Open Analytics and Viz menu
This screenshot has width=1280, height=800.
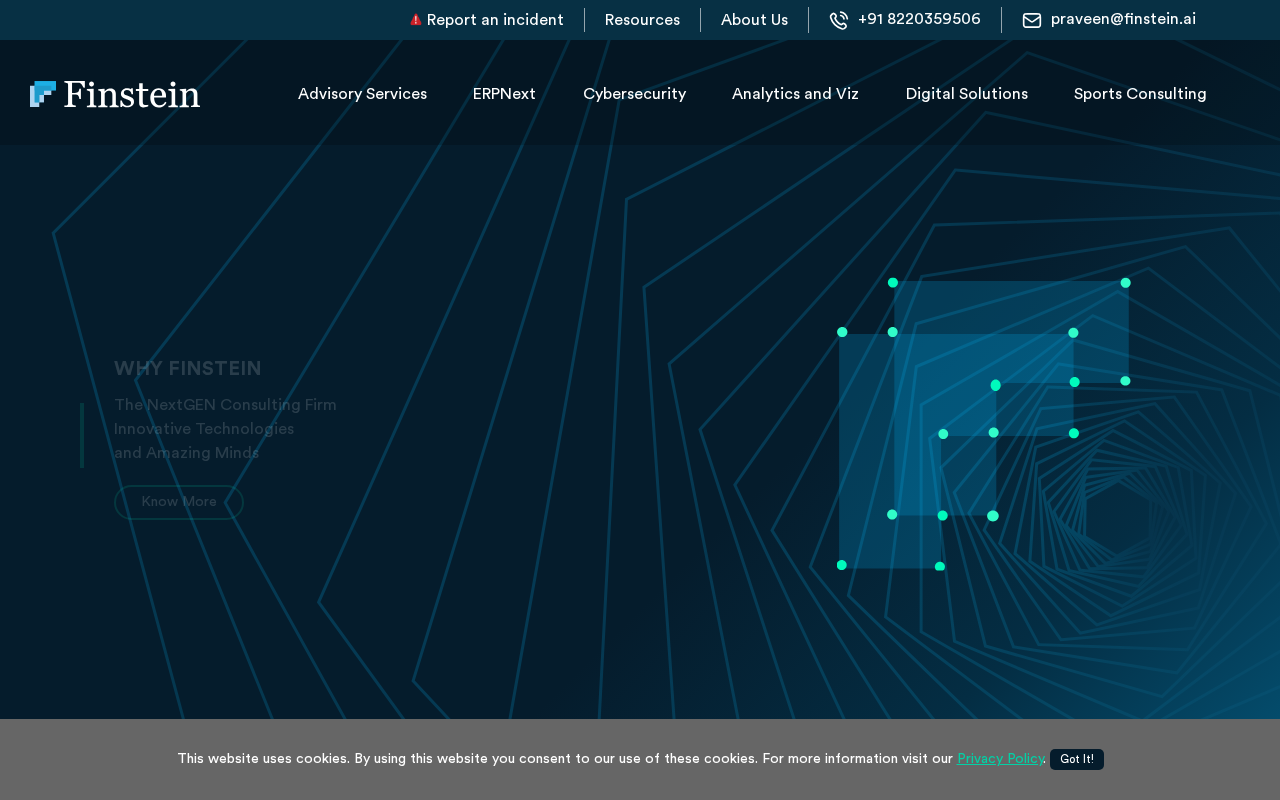click(795, 94)
